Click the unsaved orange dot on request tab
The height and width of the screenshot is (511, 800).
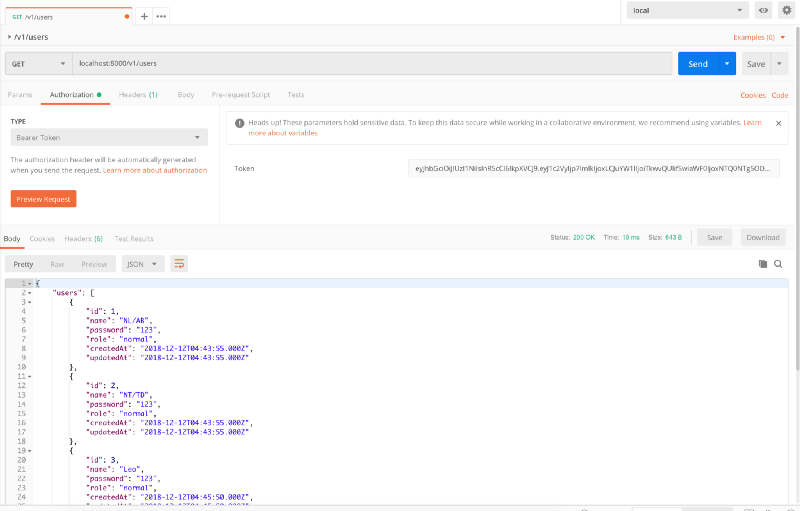[127, 17]
